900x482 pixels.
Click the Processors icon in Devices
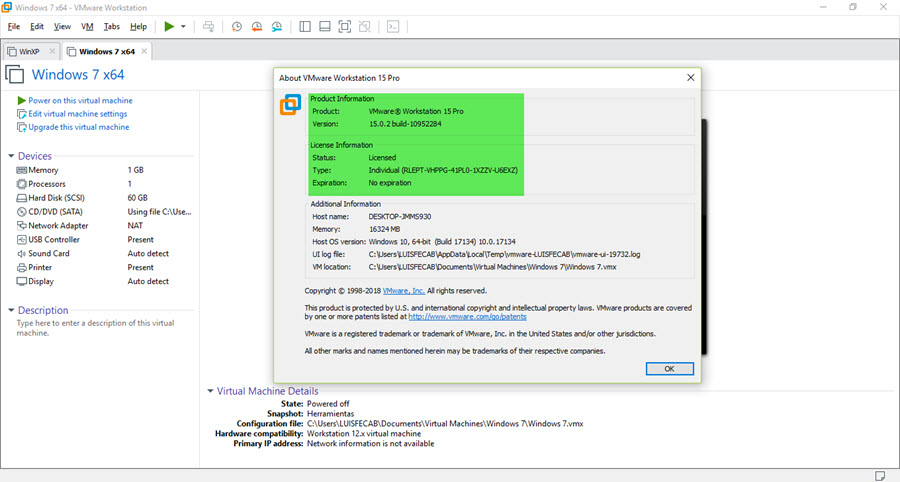(x=22, y=184)
